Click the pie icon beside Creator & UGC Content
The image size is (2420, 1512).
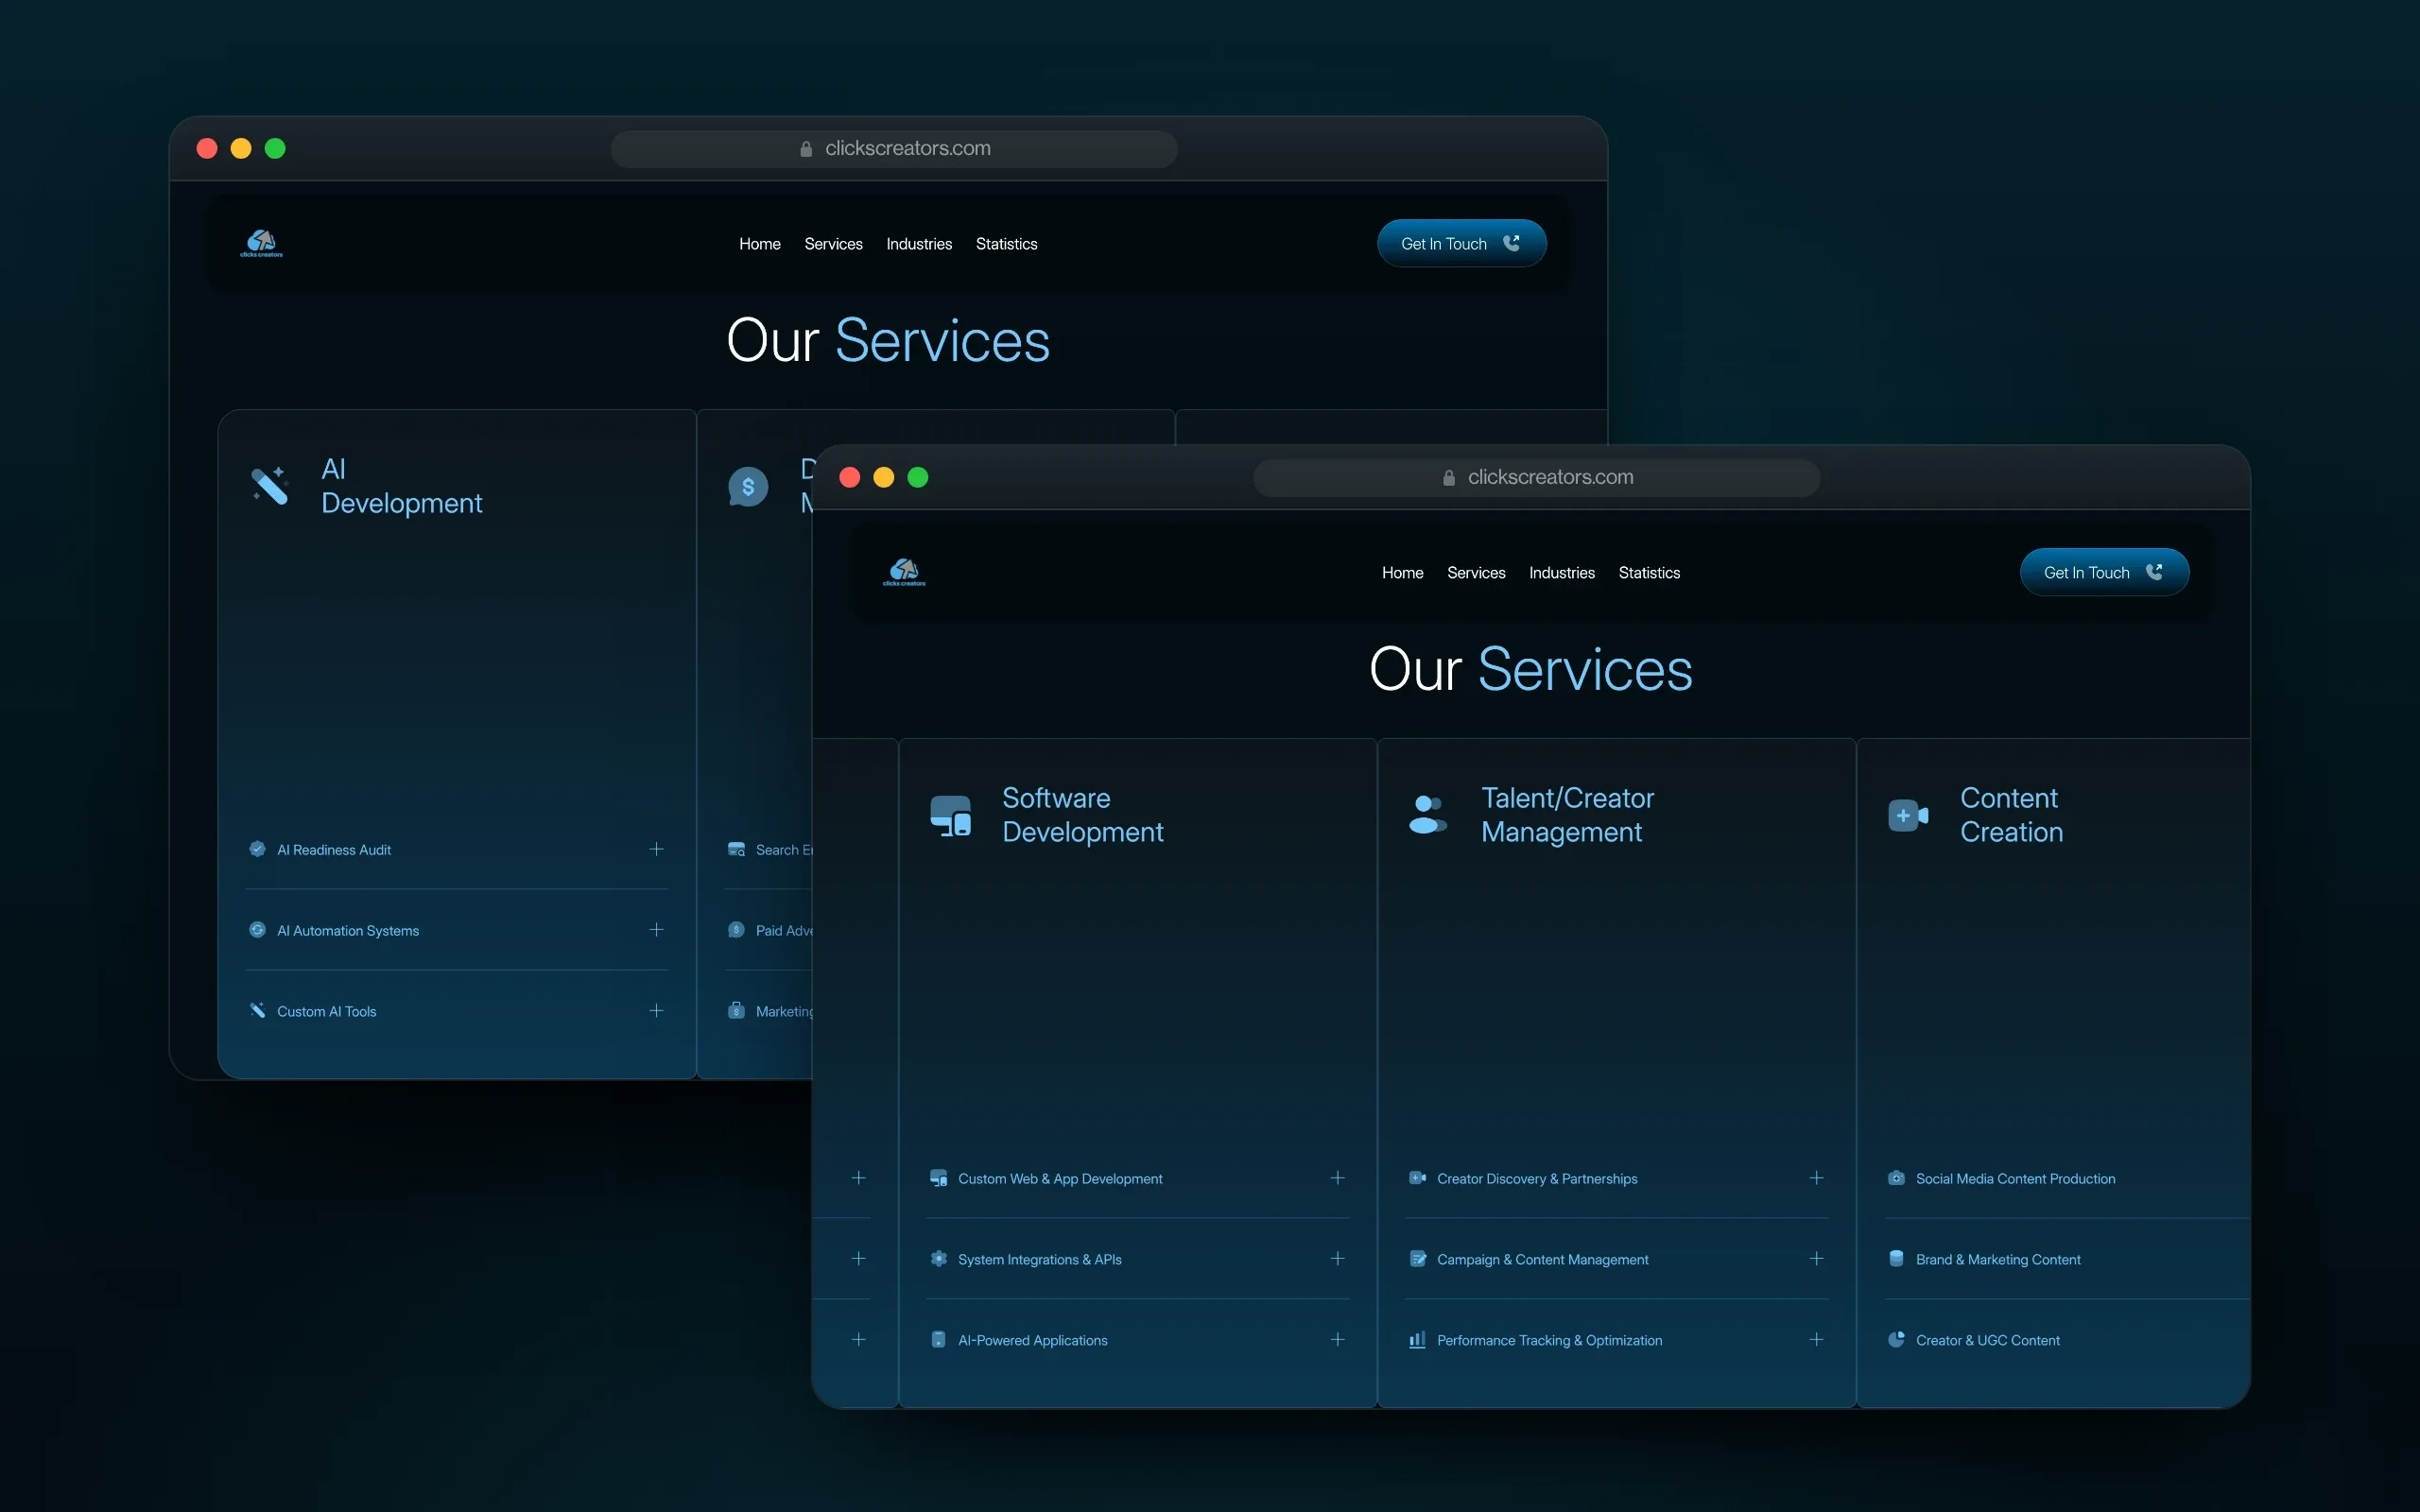click(1896, 1340)
